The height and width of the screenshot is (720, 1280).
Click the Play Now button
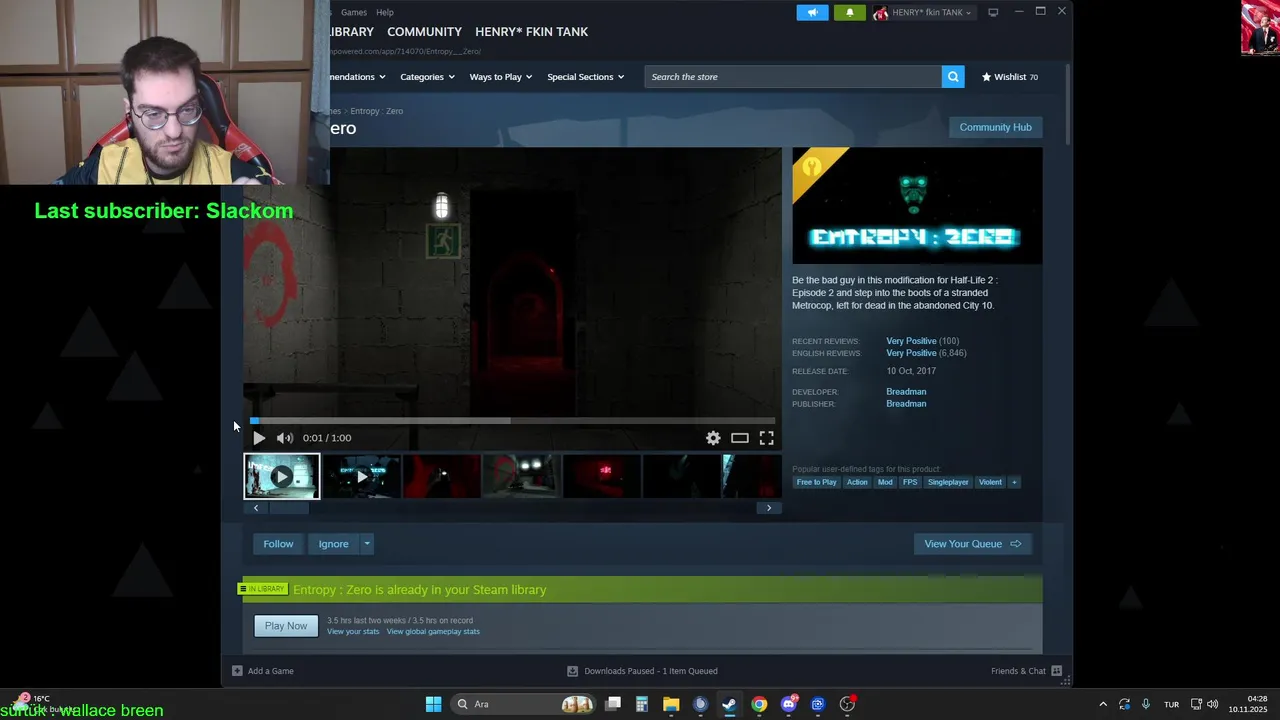[286, 626]
